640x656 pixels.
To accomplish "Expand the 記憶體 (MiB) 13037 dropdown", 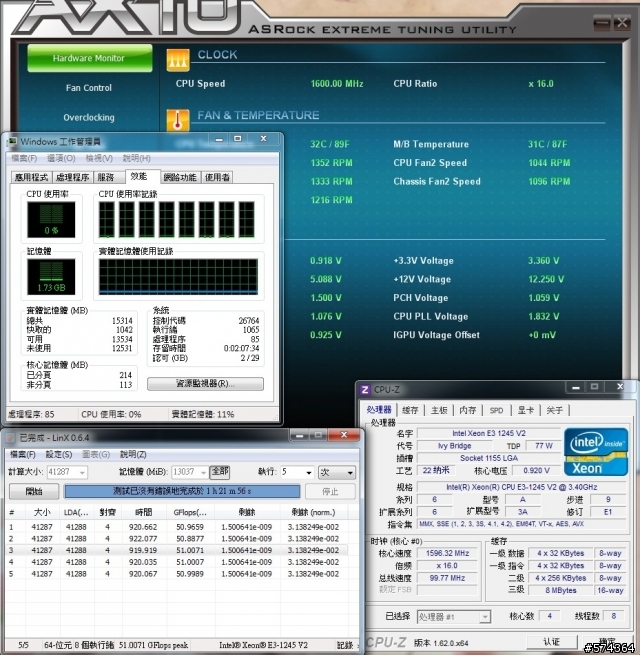I will pos(203,473).
